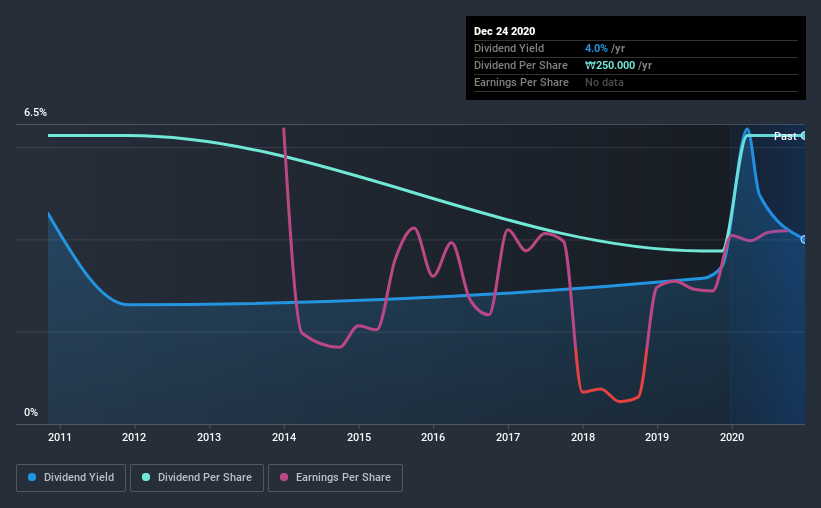Click the Dividend Per Share endpoint marker near Past
The height and width of the screenshot is (508, 821).
(x=803, y=136)
